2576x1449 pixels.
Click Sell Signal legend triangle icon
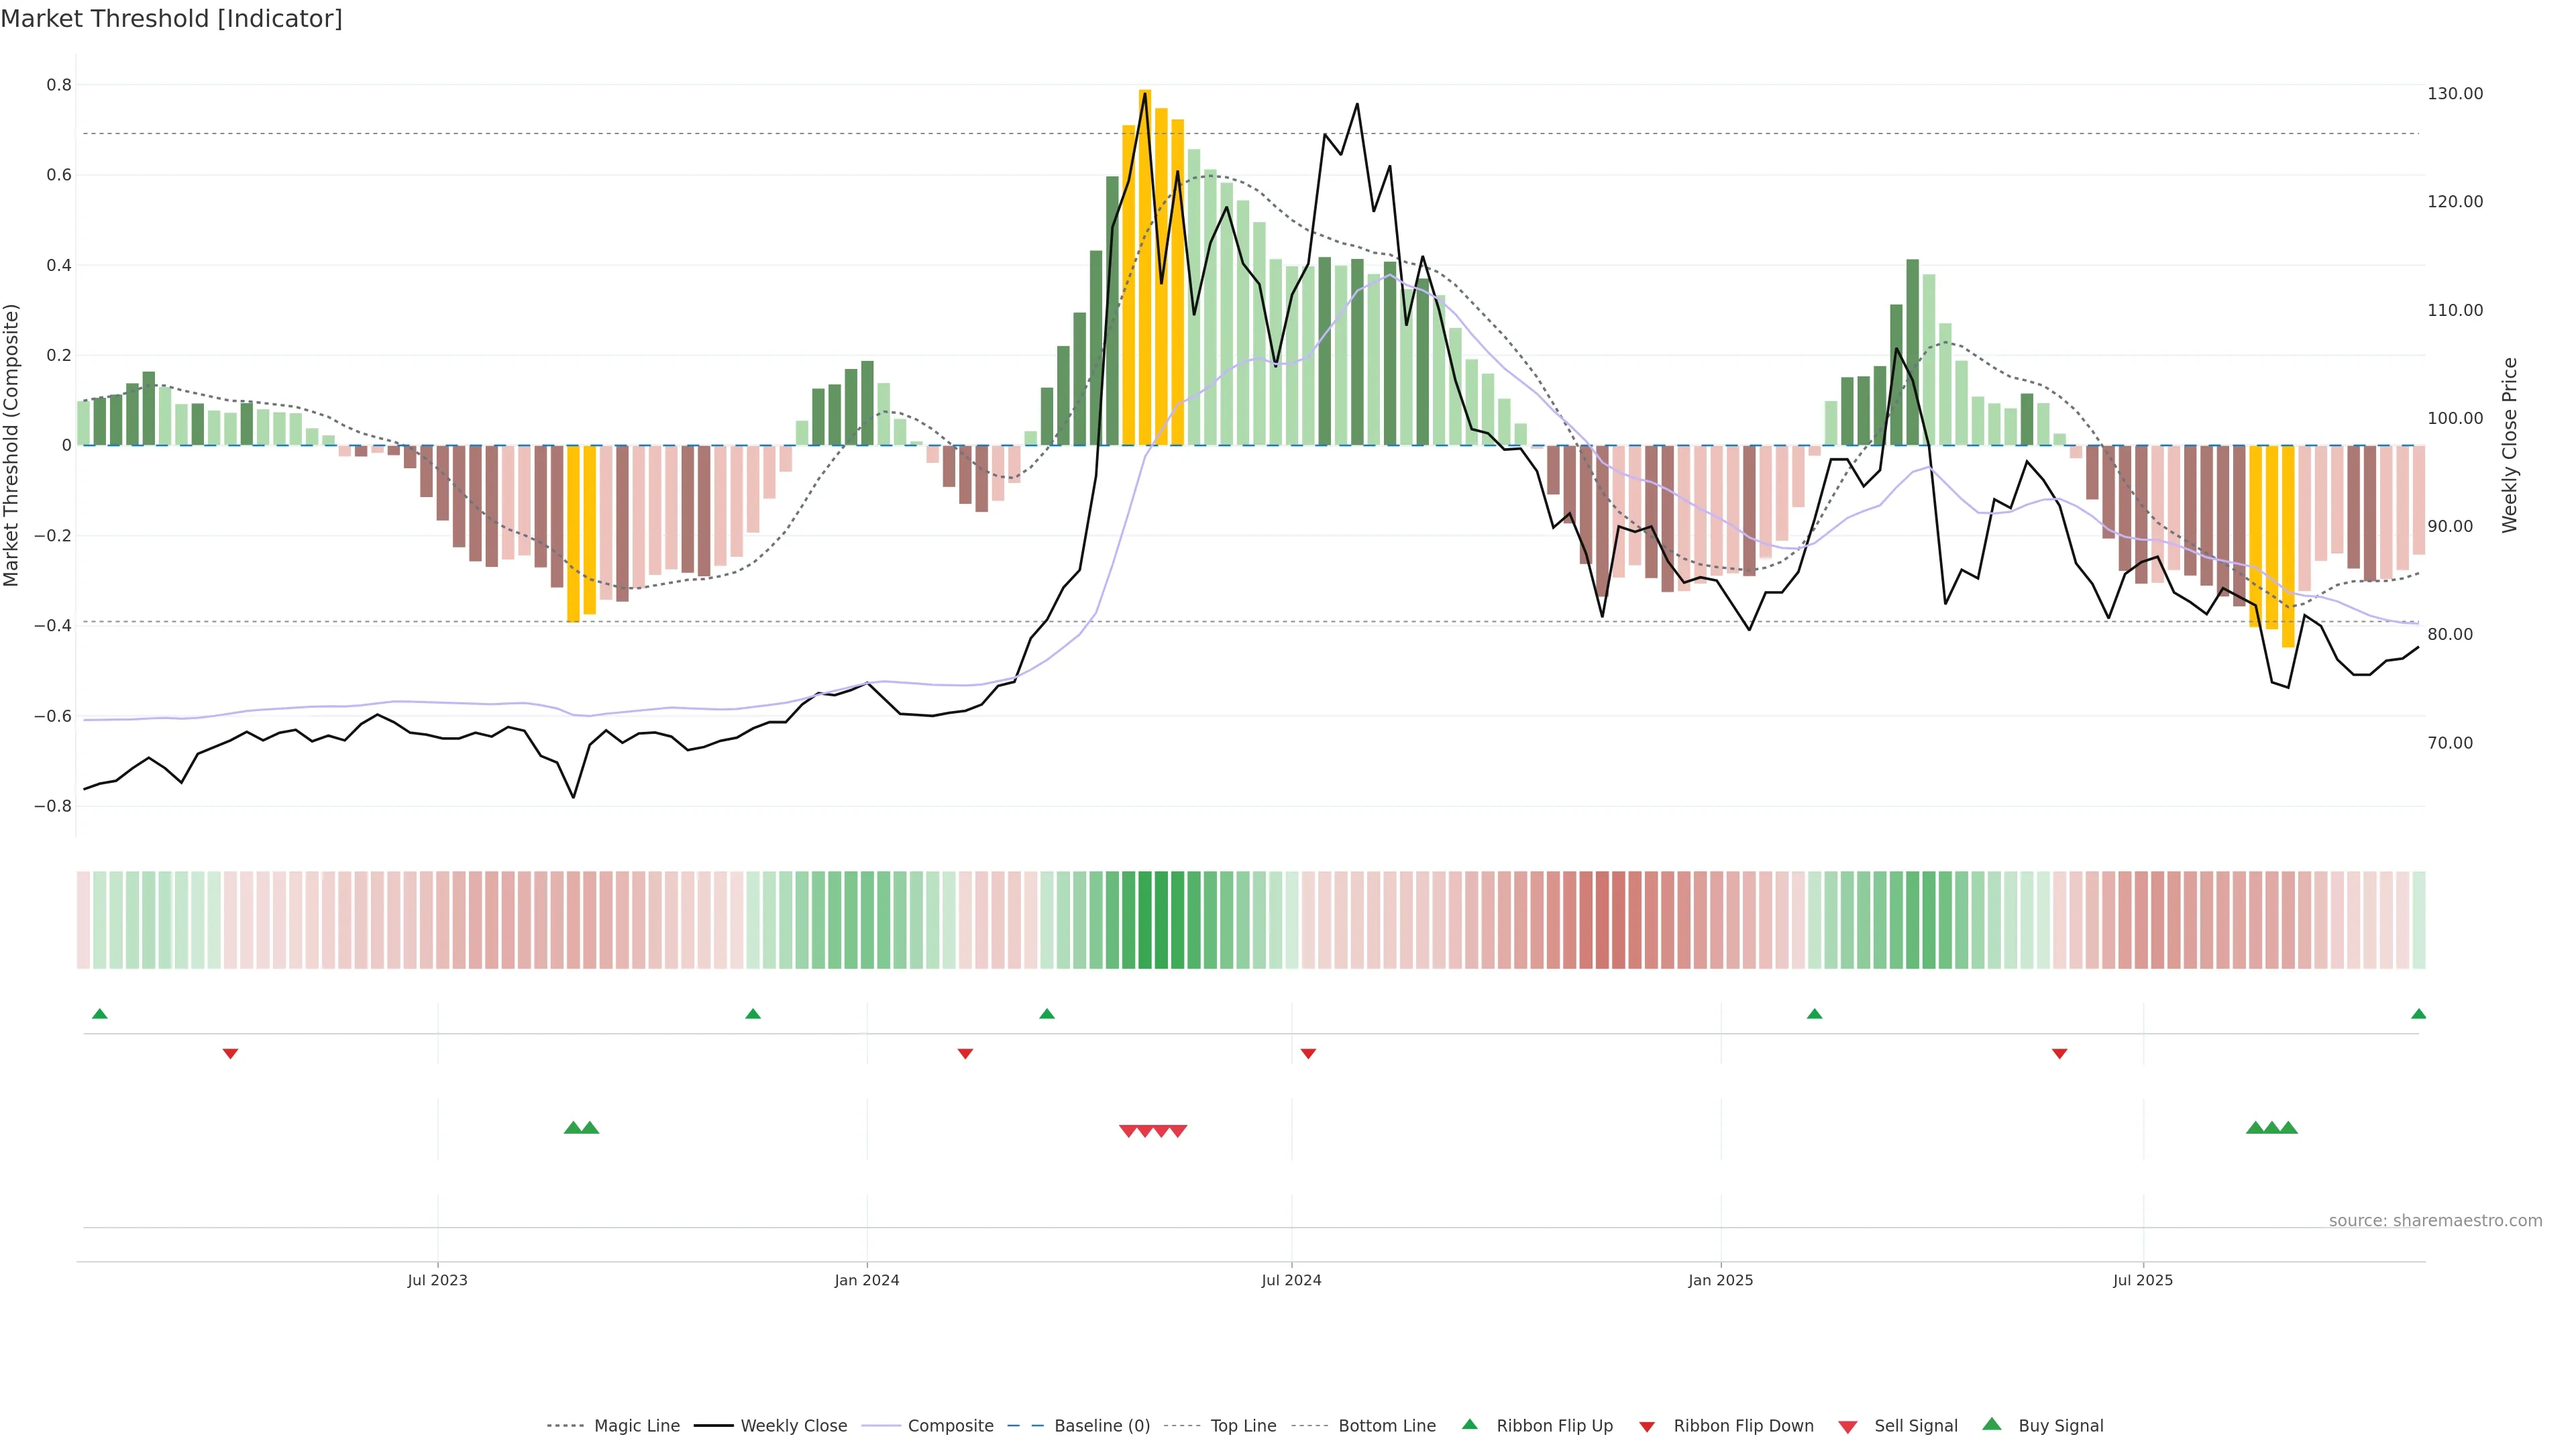[1848, 1427]
